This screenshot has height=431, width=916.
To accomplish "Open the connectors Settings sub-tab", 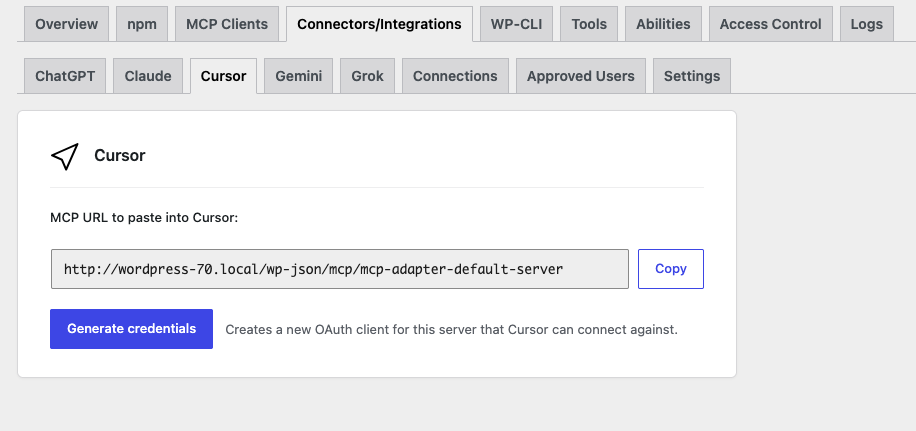I will point(692,76).
